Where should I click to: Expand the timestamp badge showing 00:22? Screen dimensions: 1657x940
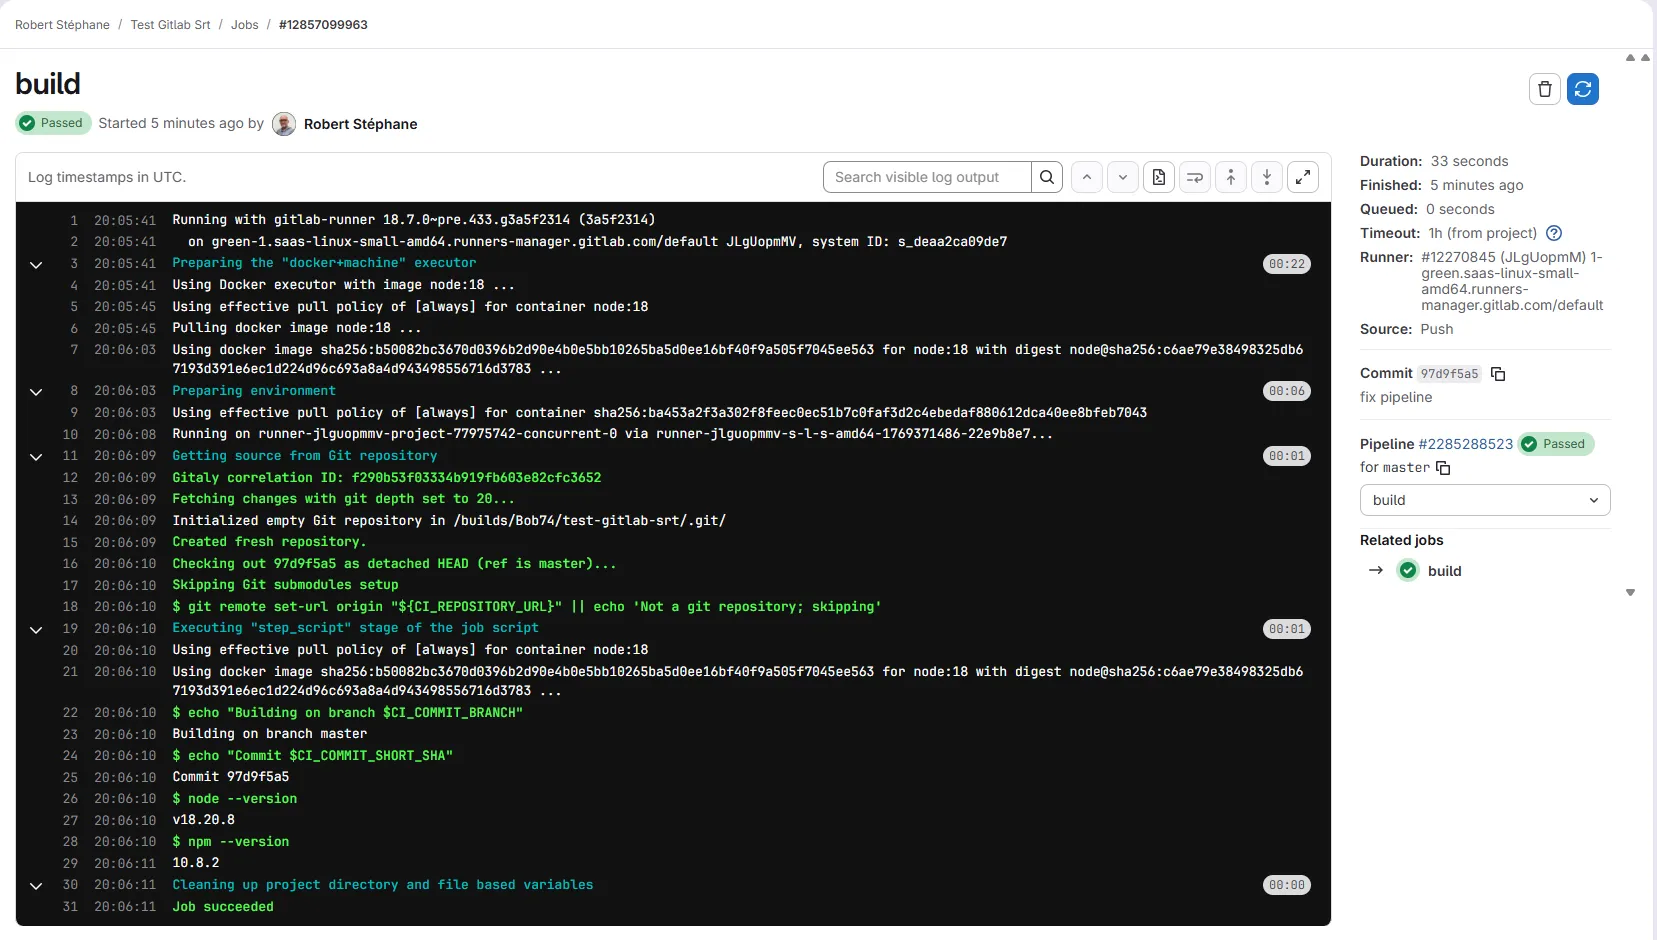(1286, 264)
